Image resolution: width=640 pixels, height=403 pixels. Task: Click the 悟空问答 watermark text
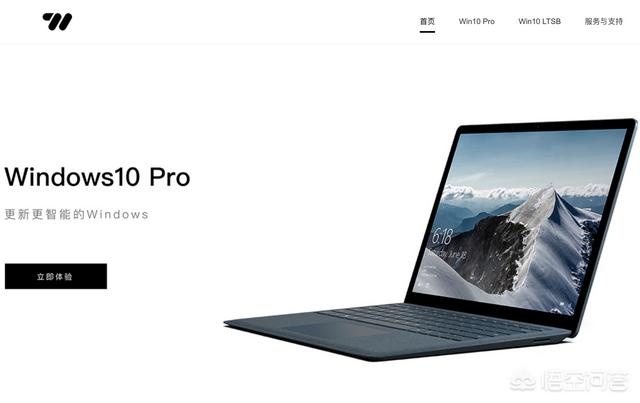click(584, 381)
